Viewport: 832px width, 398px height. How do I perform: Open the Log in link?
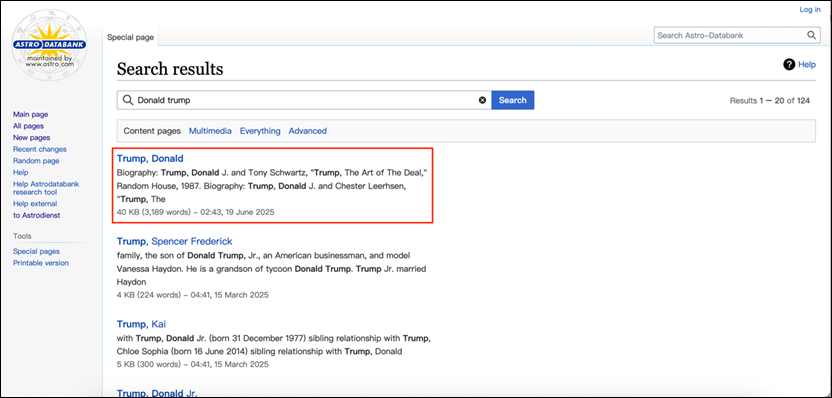810,10
